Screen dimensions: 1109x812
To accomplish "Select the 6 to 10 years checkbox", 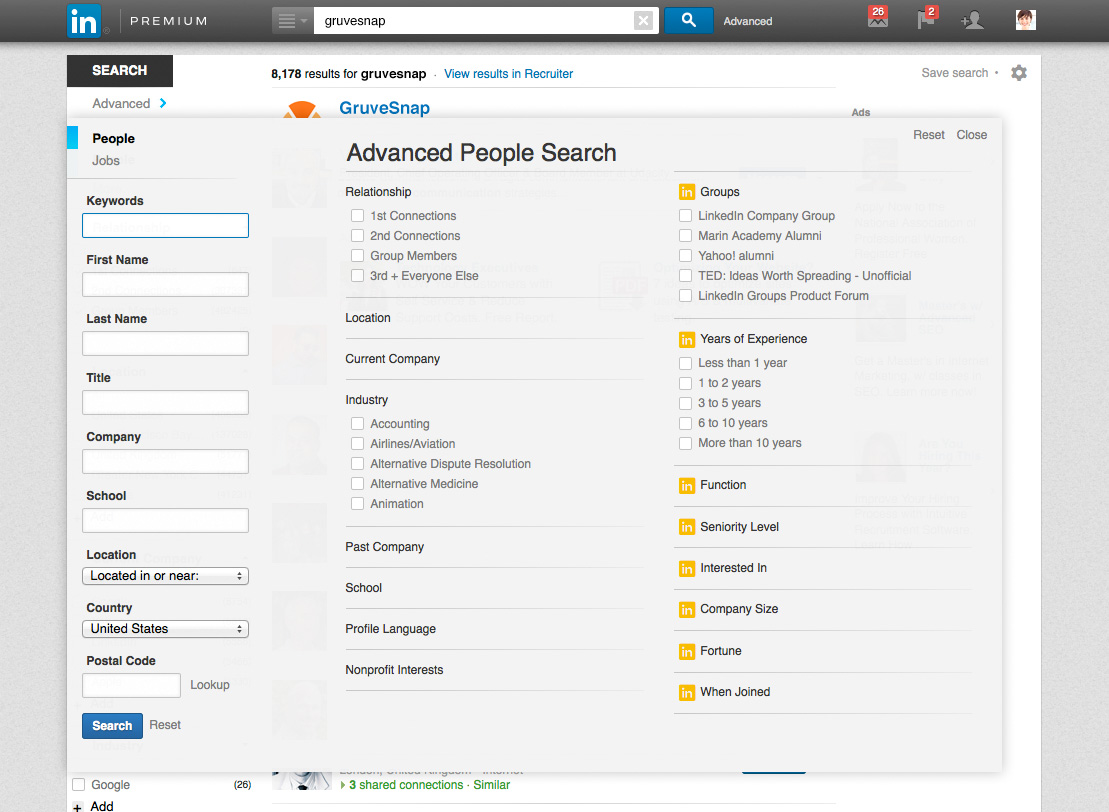I will pos(685,423).
